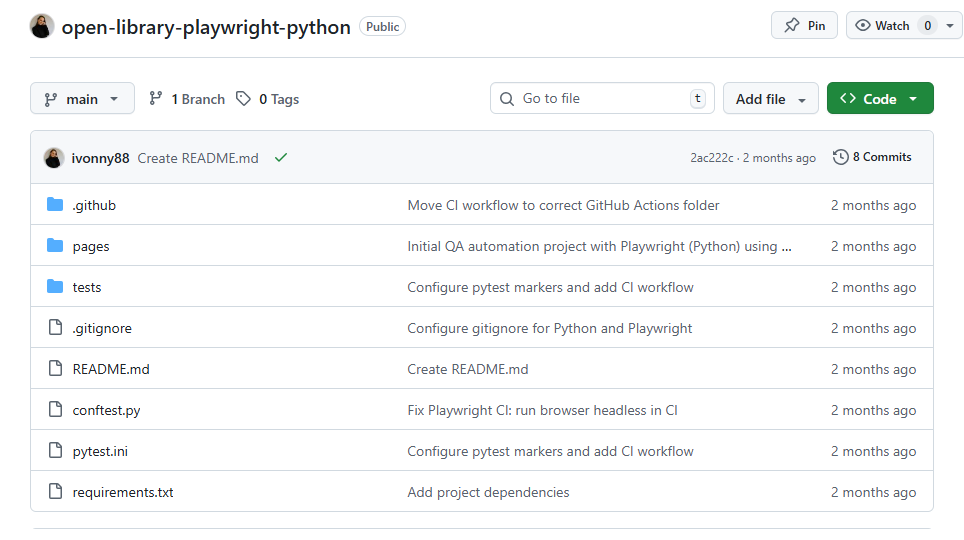Click the repository owner avatar beside the title
This screenshot has height=540, width=964.
(x=42, y=26)
